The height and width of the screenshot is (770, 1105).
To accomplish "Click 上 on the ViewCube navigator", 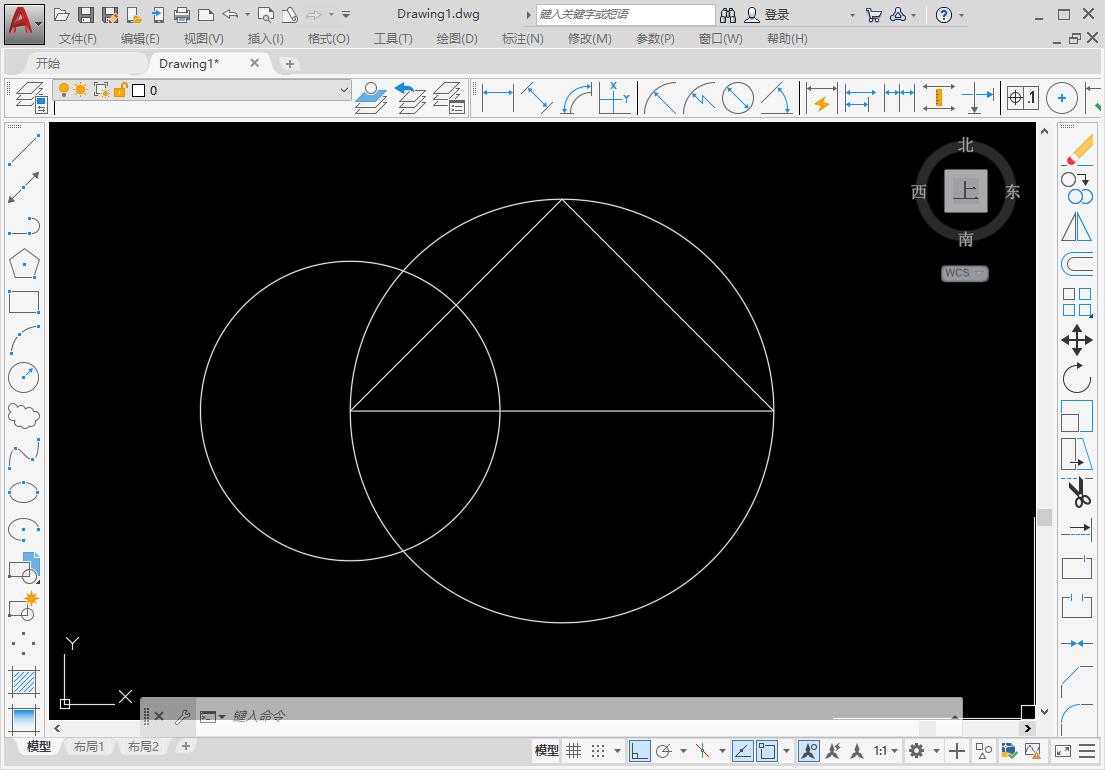I will pos(964,190).
